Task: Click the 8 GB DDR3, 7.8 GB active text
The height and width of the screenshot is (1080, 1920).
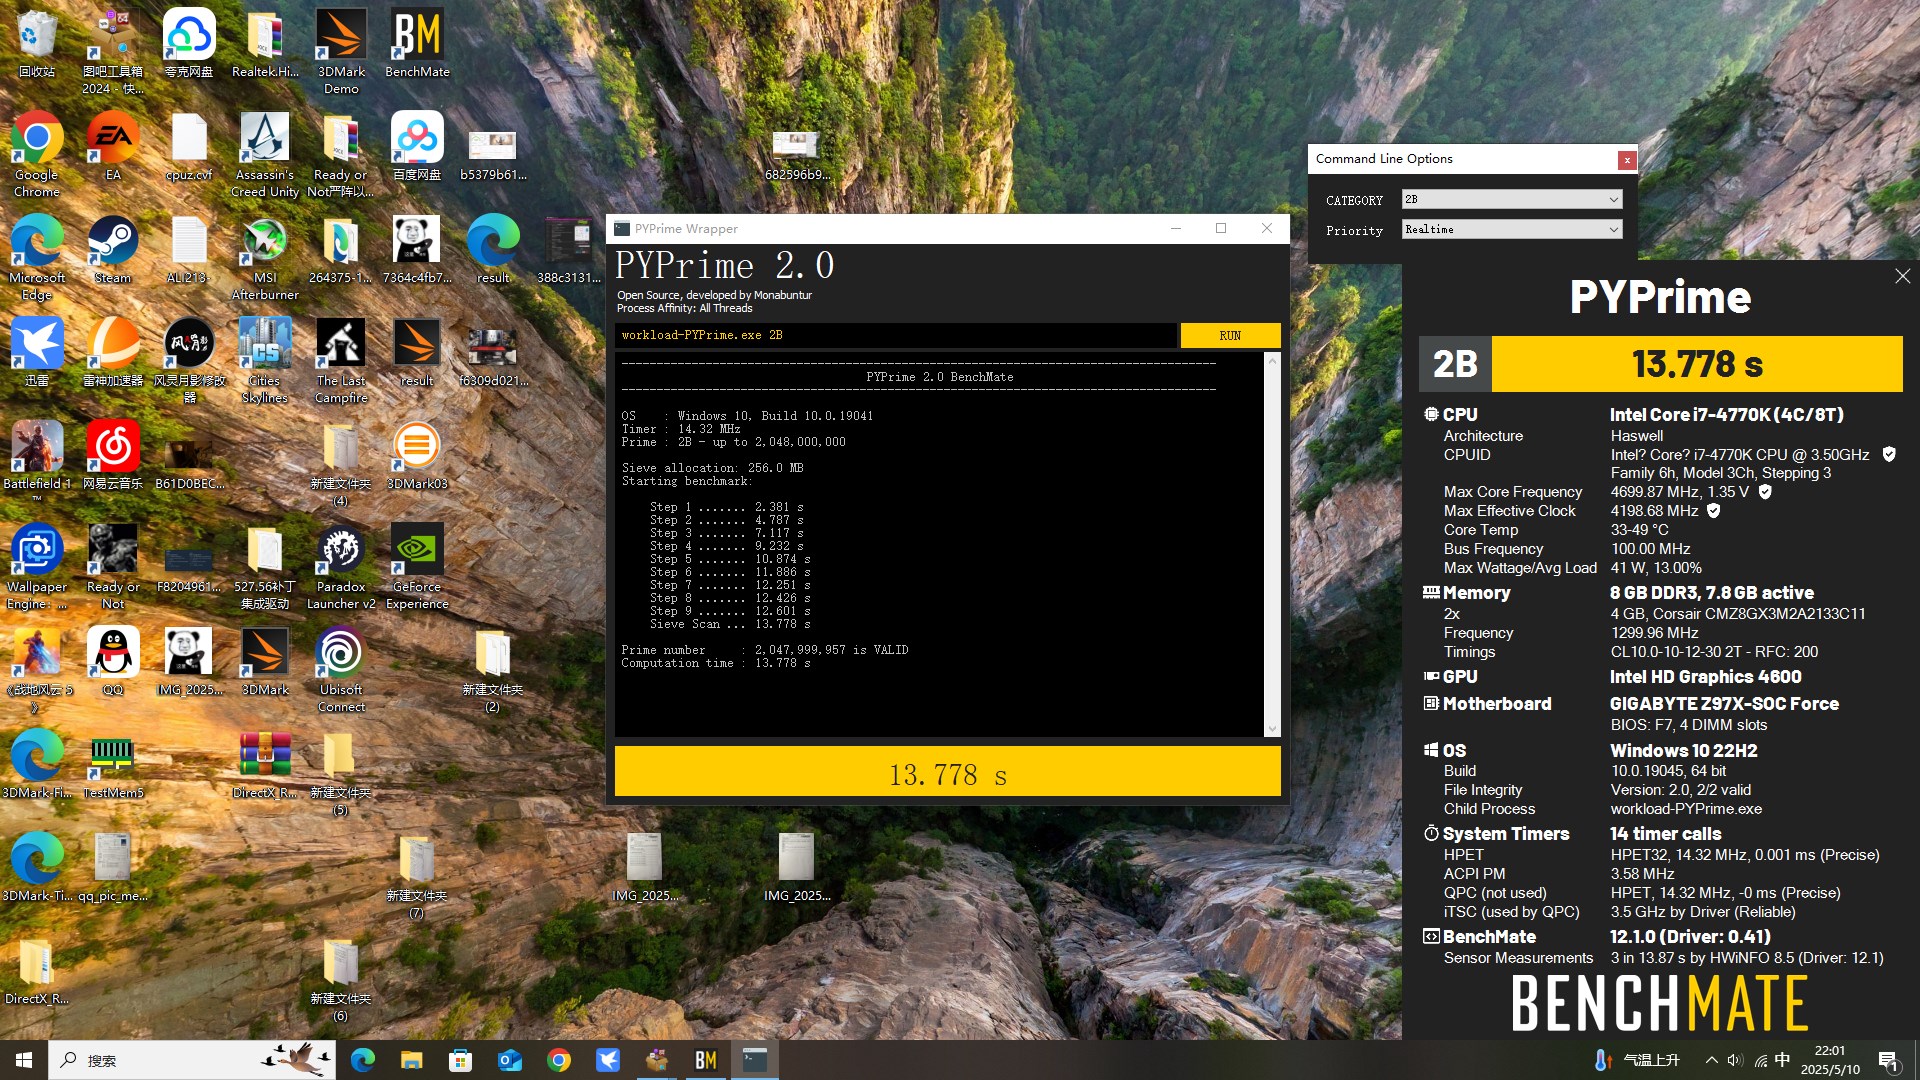Action: pyautogui.click(x=1711, y=592)
